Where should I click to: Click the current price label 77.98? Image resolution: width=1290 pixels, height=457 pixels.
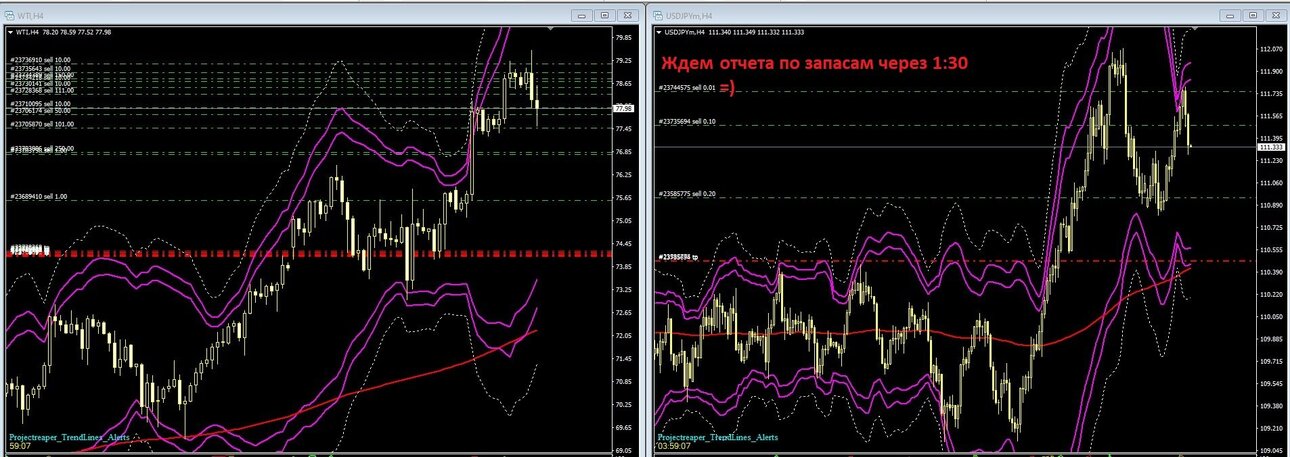625,108
